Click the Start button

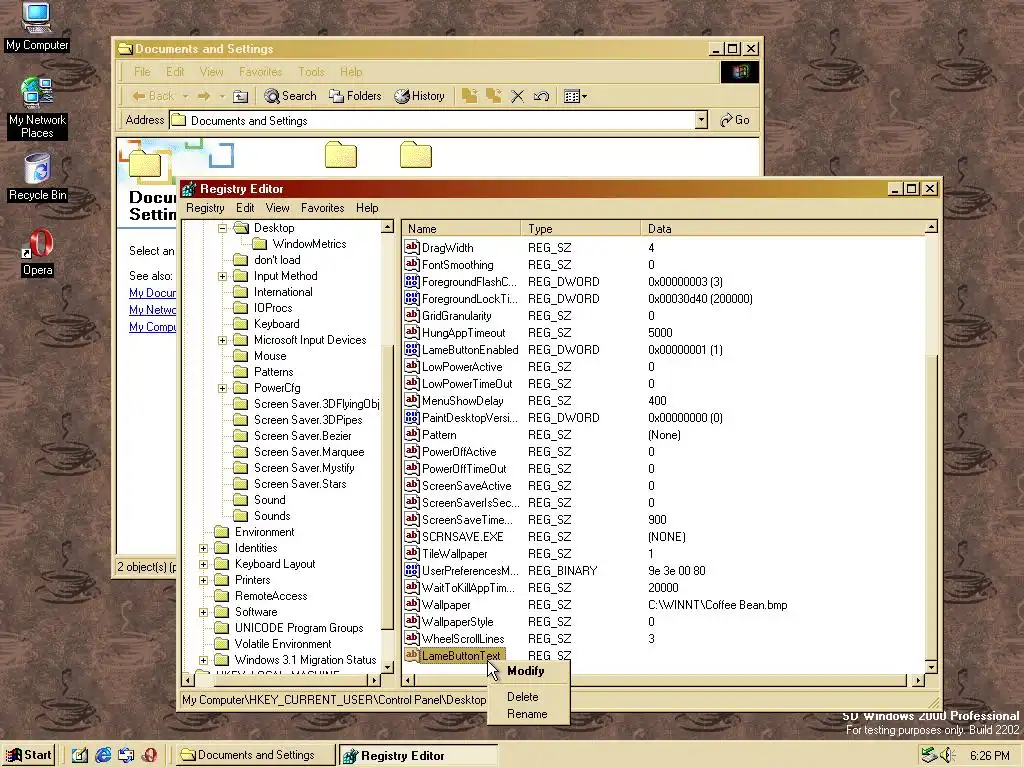coord(29,755)
